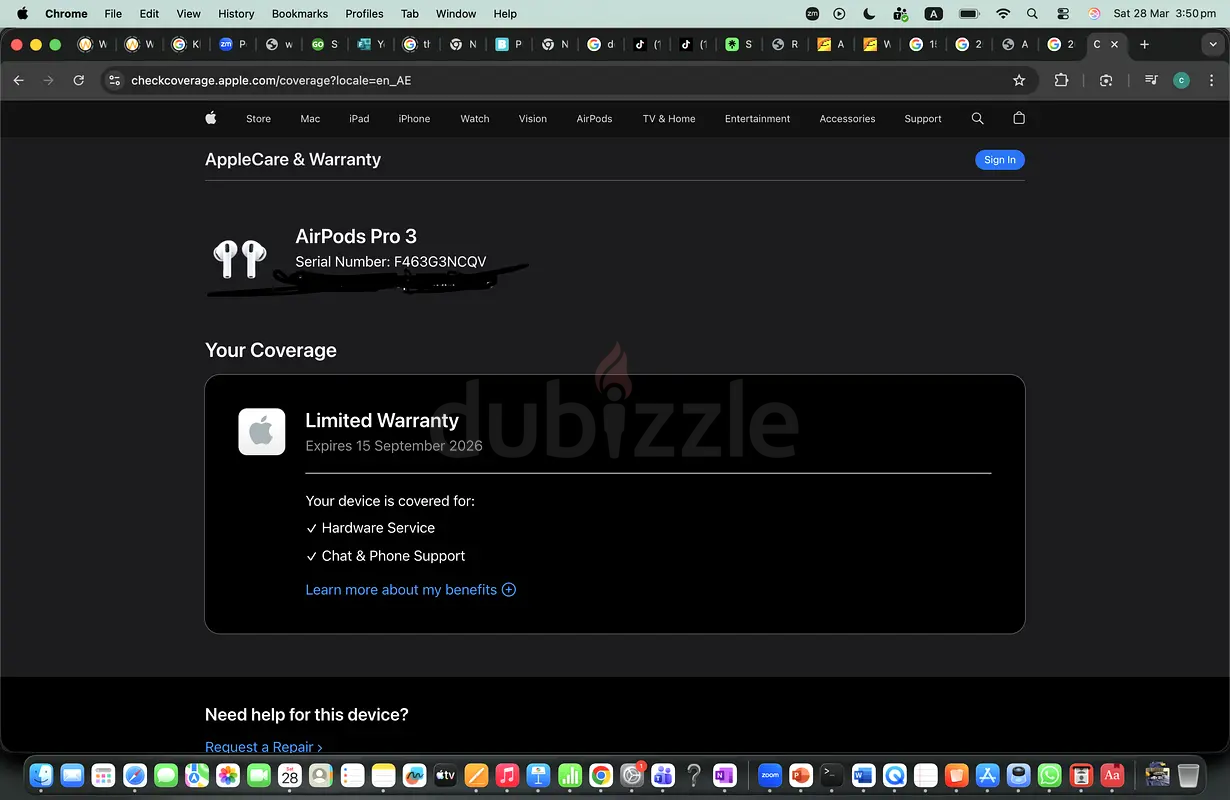Open Messages in the Dock
Image resolution: width=1230 pixels, height=800 pixels.
166,775
